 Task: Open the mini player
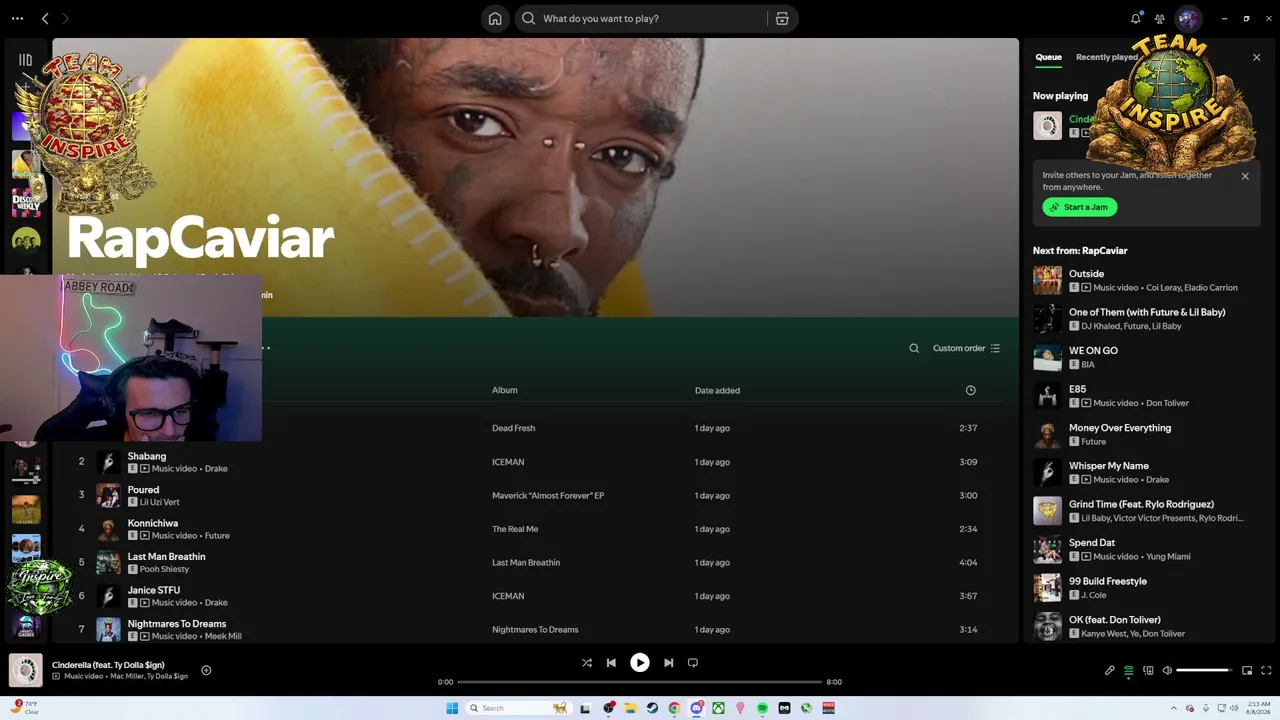click(1247, 670)
